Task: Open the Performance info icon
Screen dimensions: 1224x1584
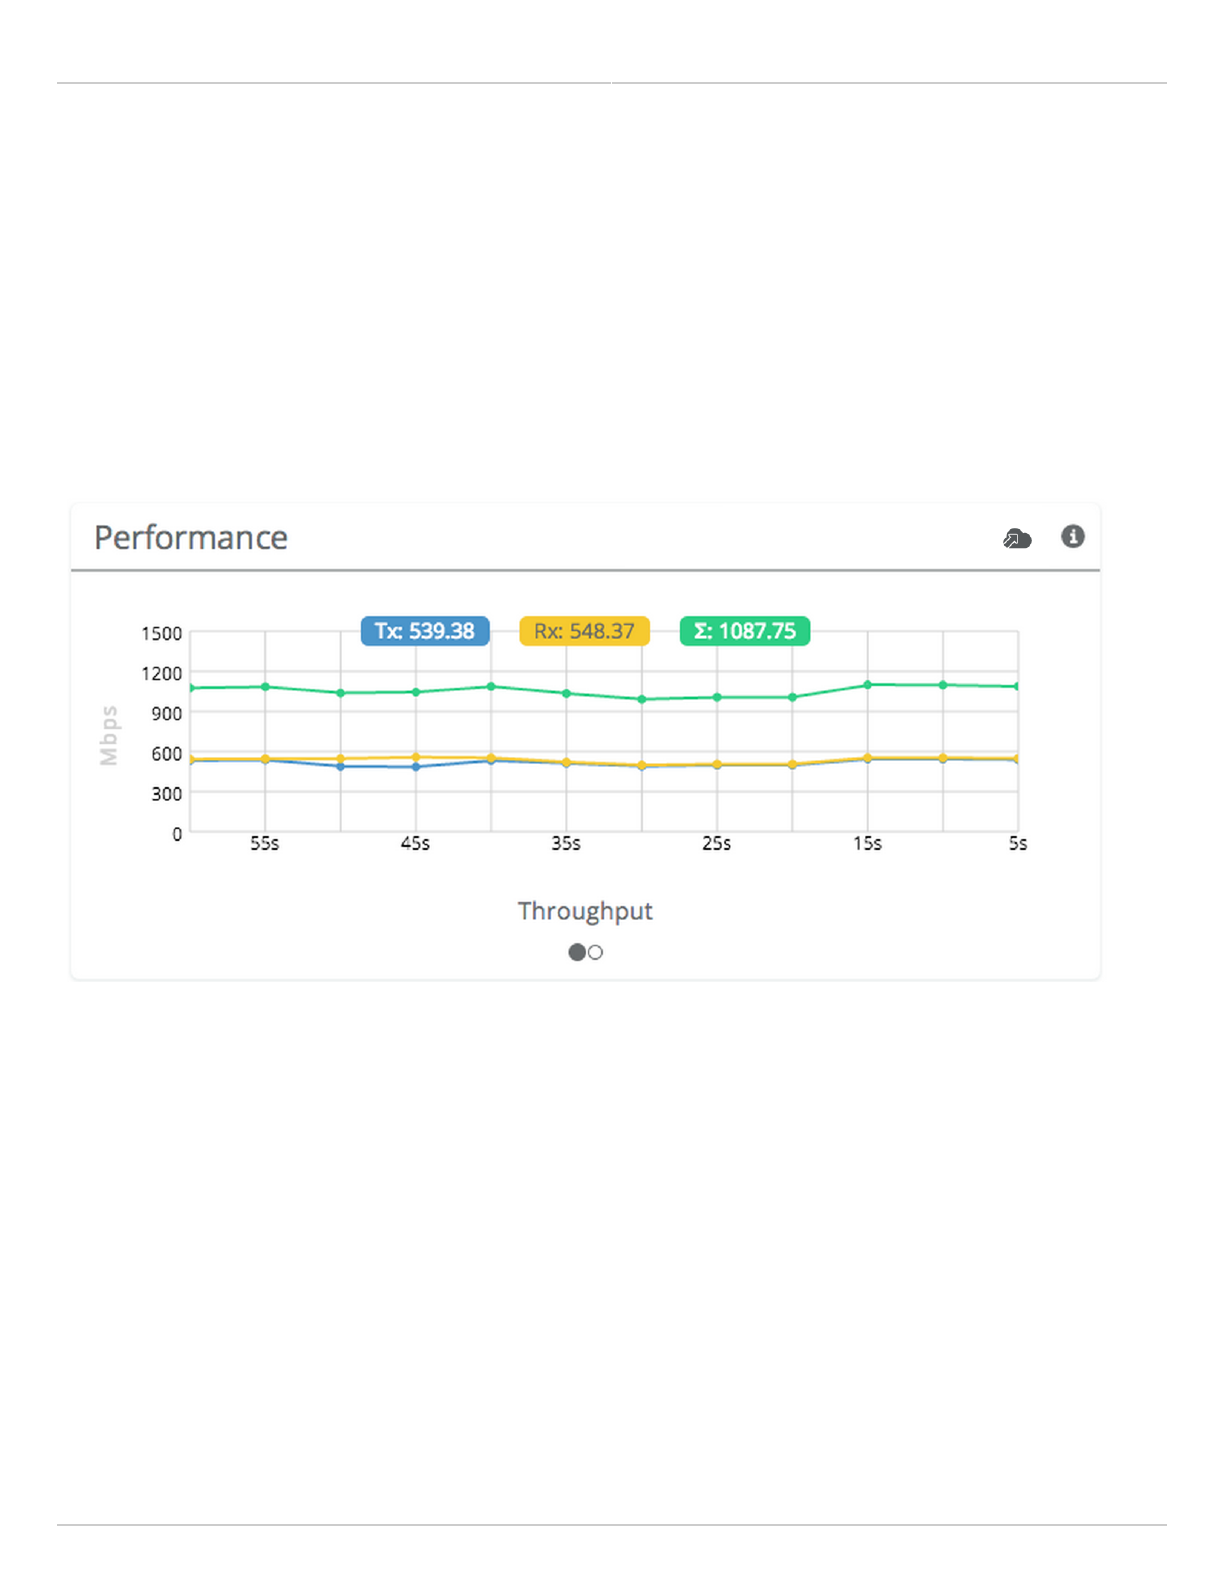Action: click(x=1073, y=537)
